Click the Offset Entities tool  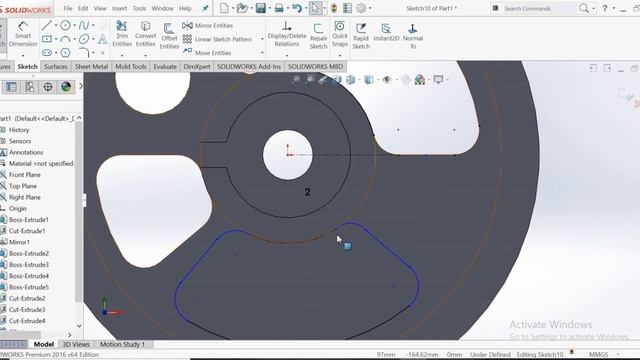click(x=169, y=36)
